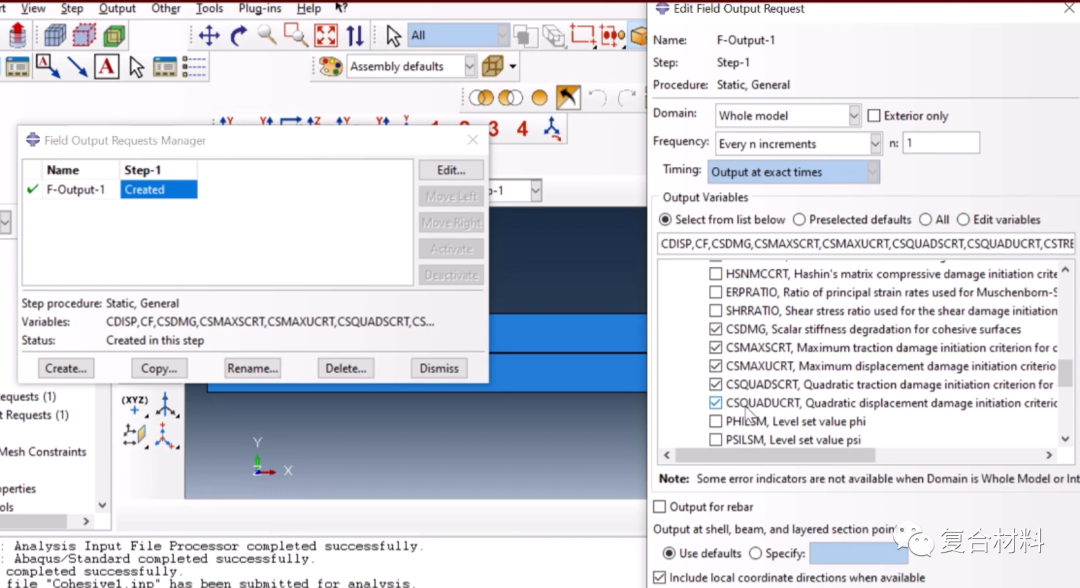Uncheck the CSMAXUCRT maximum displacement checkbox

coord(716,366)
